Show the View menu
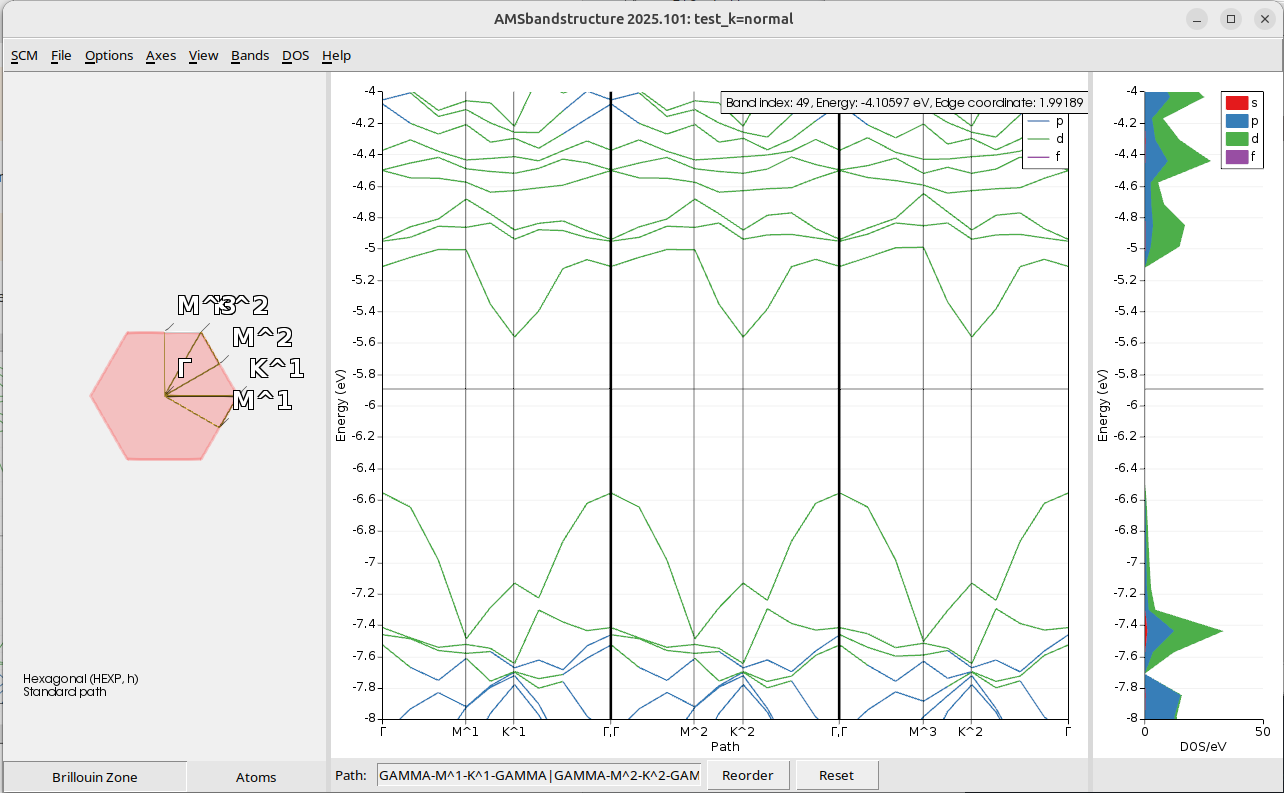 pos(203,55)
